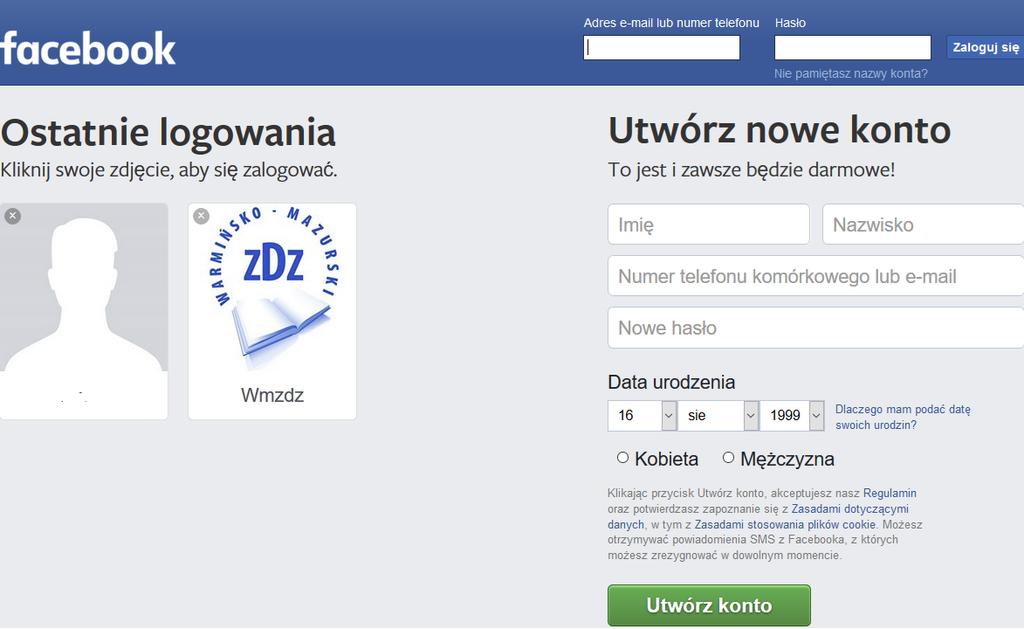
Task: Open the Dlaczego mam podać datę urodzin link
Action: pyautogui.click(x=903, y=417)
